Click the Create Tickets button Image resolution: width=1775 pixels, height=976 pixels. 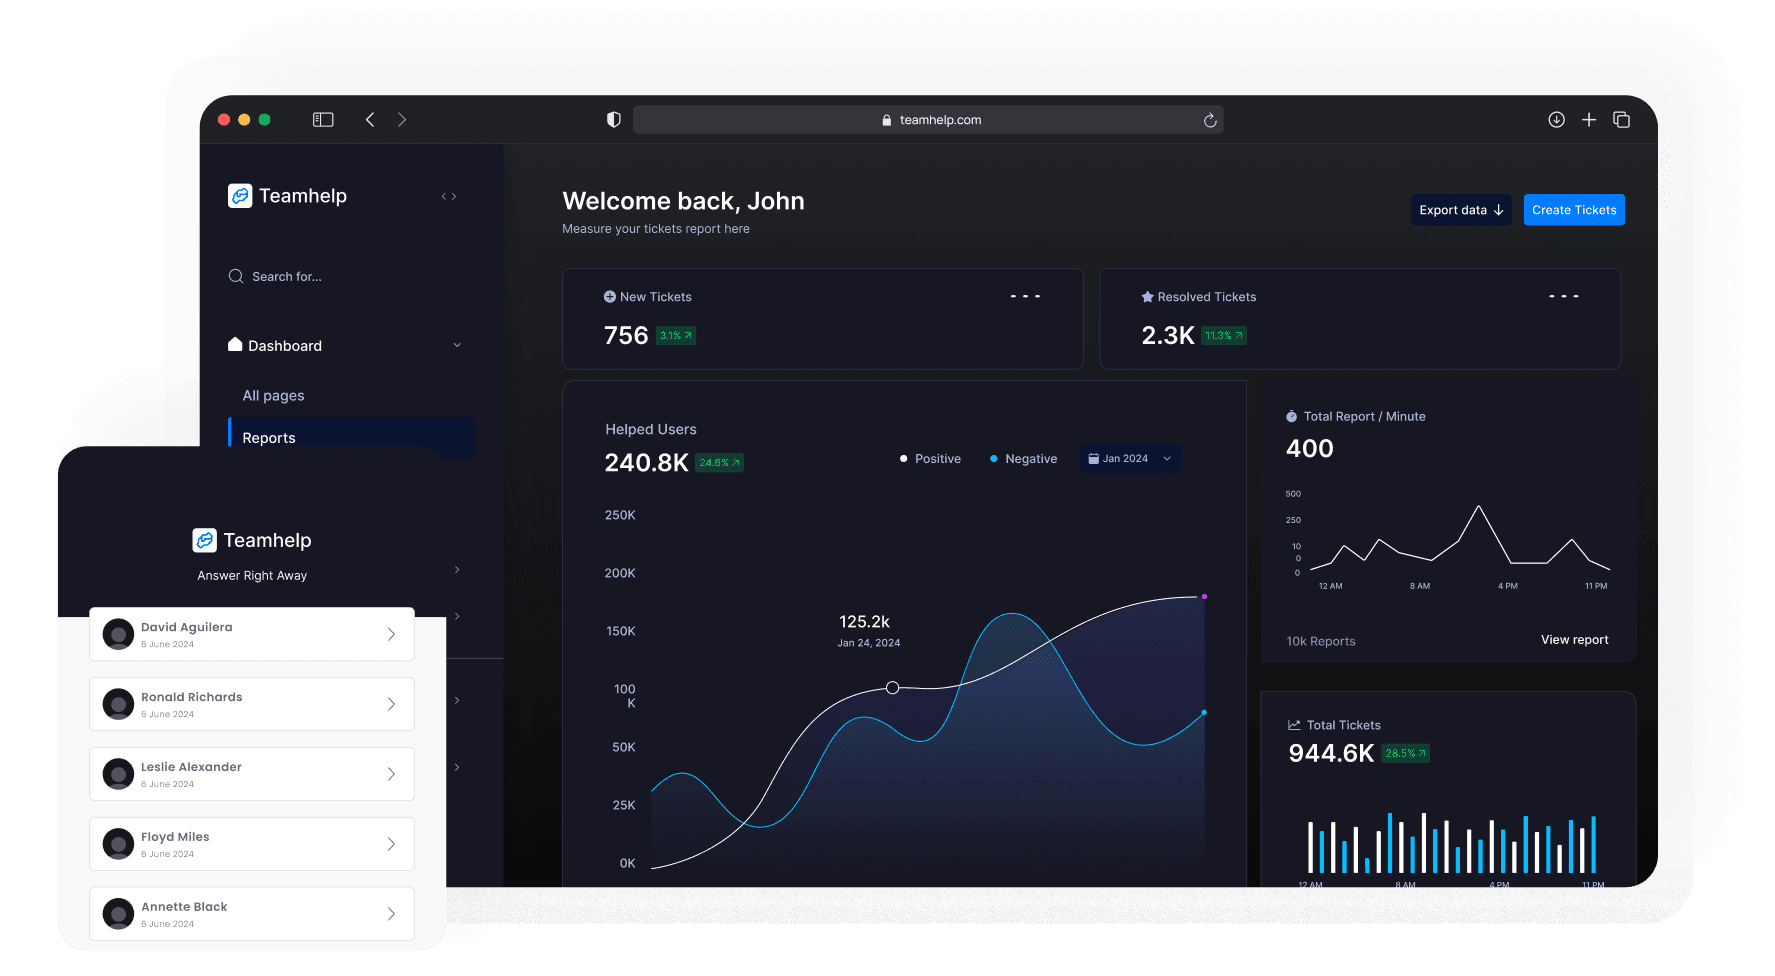point(1573,210)
